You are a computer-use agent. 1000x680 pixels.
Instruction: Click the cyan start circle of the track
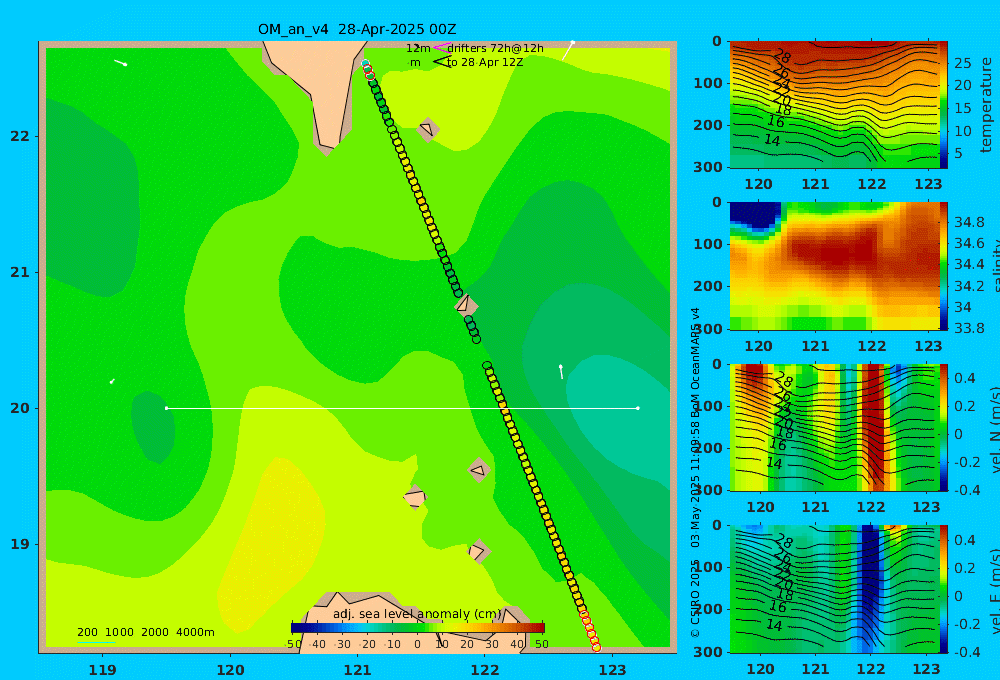pos(365,63)
